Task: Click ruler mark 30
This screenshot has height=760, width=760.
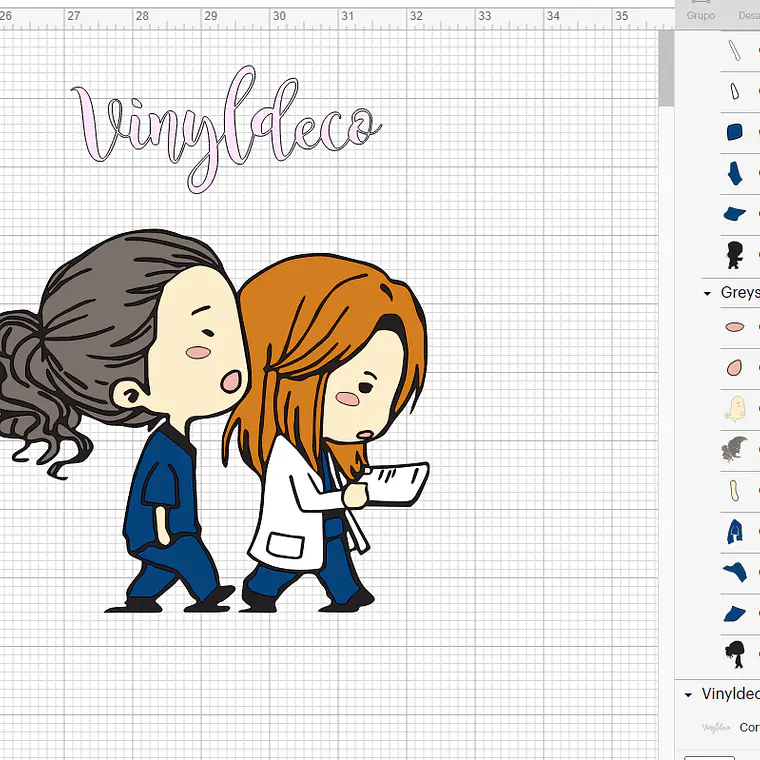Action: [279, 16]
